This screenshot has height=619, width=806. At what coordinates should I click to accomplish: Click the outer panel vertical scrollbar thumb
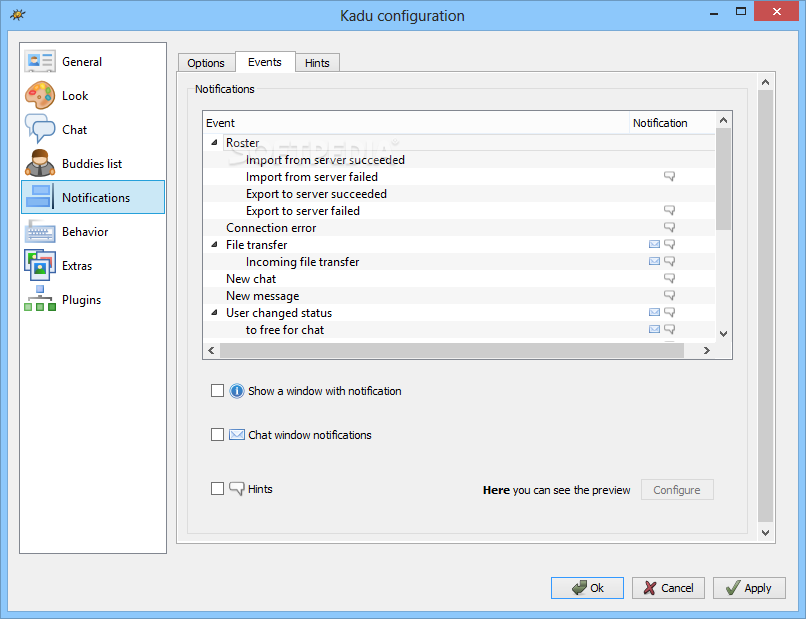click(x=765, y=306)
